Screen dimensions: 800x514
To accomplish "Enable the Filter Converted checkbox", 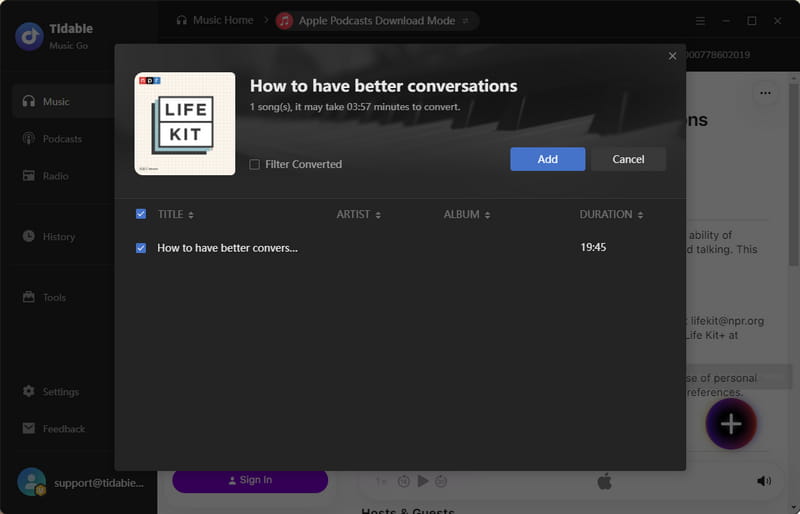I will pos(255,164).
